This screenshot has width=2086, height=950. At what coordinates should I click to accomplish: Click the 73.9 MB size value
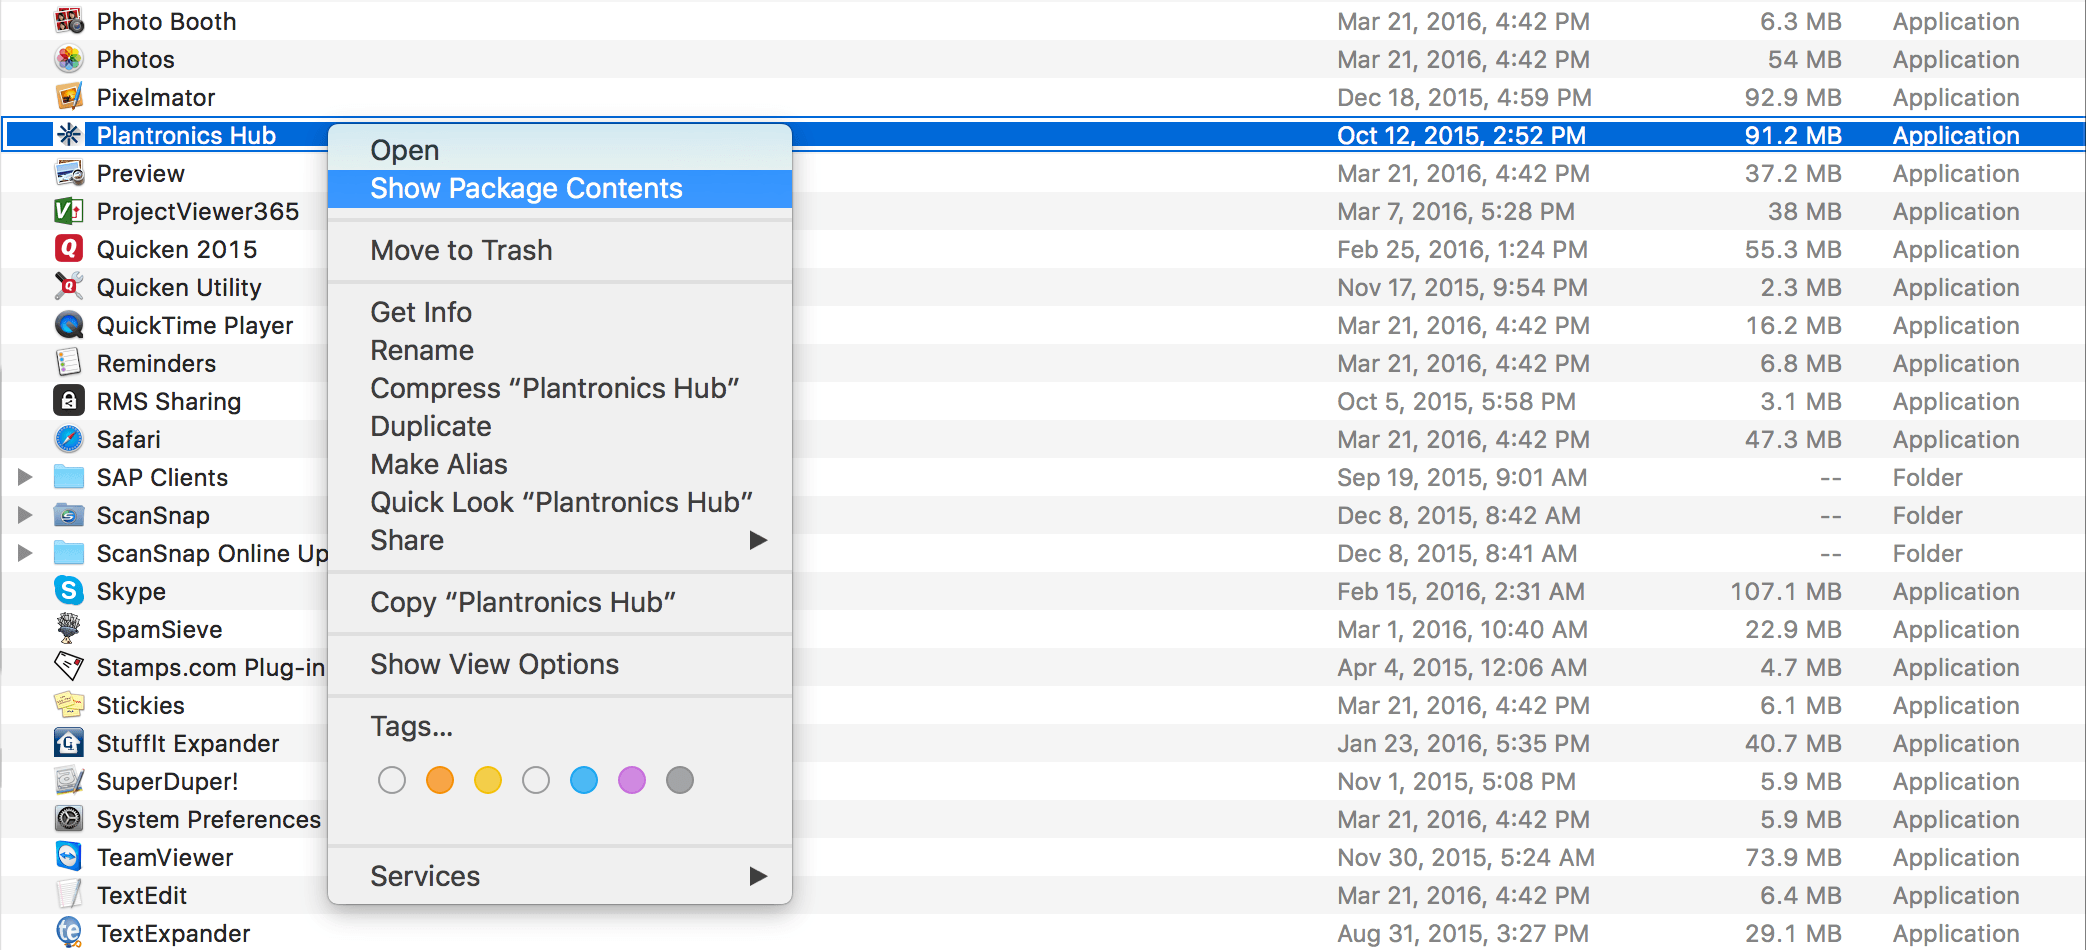click(x=1793, y=857)
